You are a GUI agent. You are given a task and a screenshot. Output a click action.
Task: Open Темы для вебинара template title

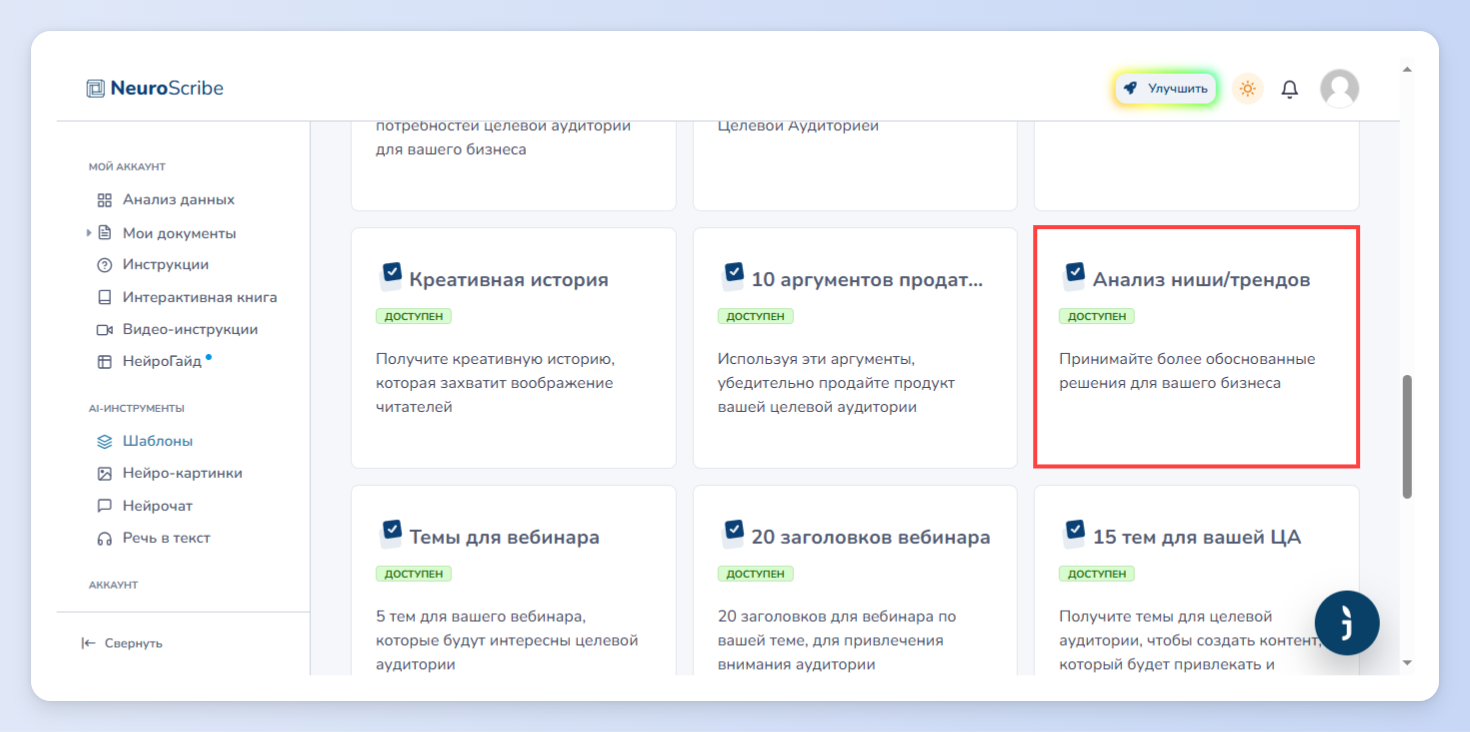click(x=505, y=538)
